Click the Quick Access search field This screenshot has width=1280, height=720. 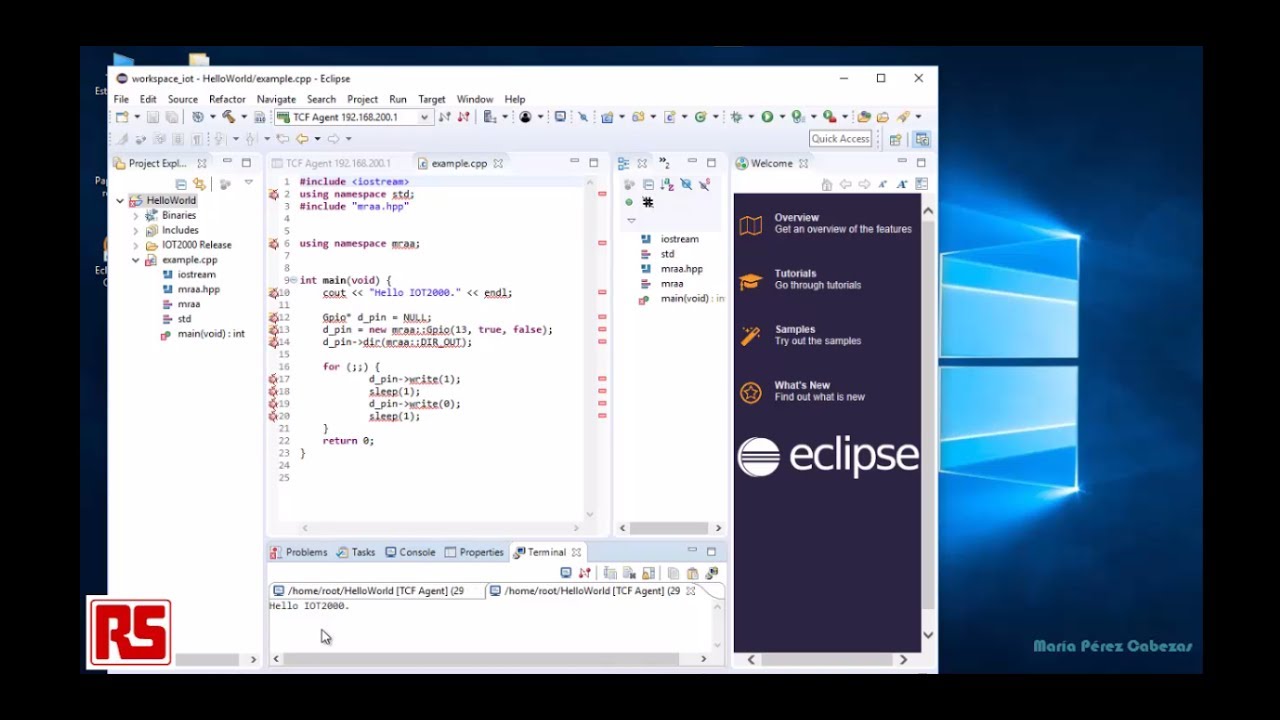[x=840, y=139]
